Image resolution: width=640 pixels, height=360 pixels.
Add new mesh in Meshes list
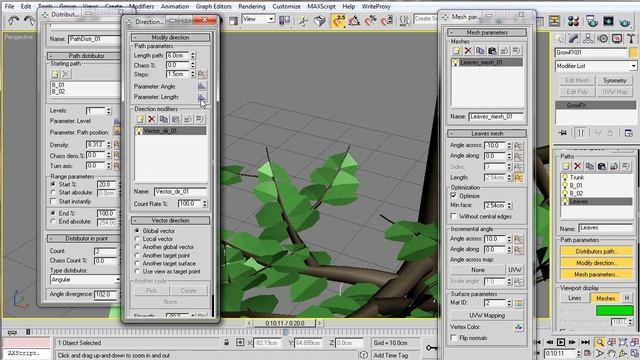[456, 51]
